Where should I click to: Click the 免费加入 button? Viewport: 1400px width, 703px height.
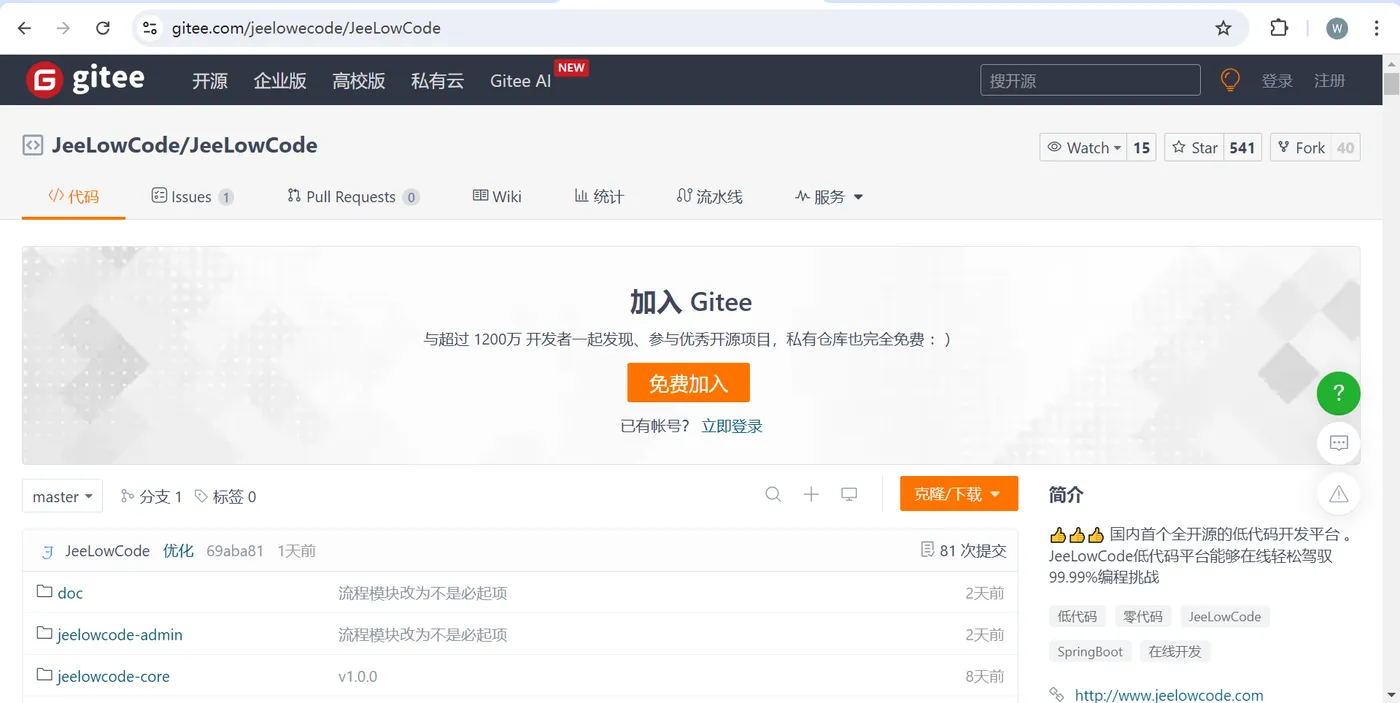(x=688, y=383)
